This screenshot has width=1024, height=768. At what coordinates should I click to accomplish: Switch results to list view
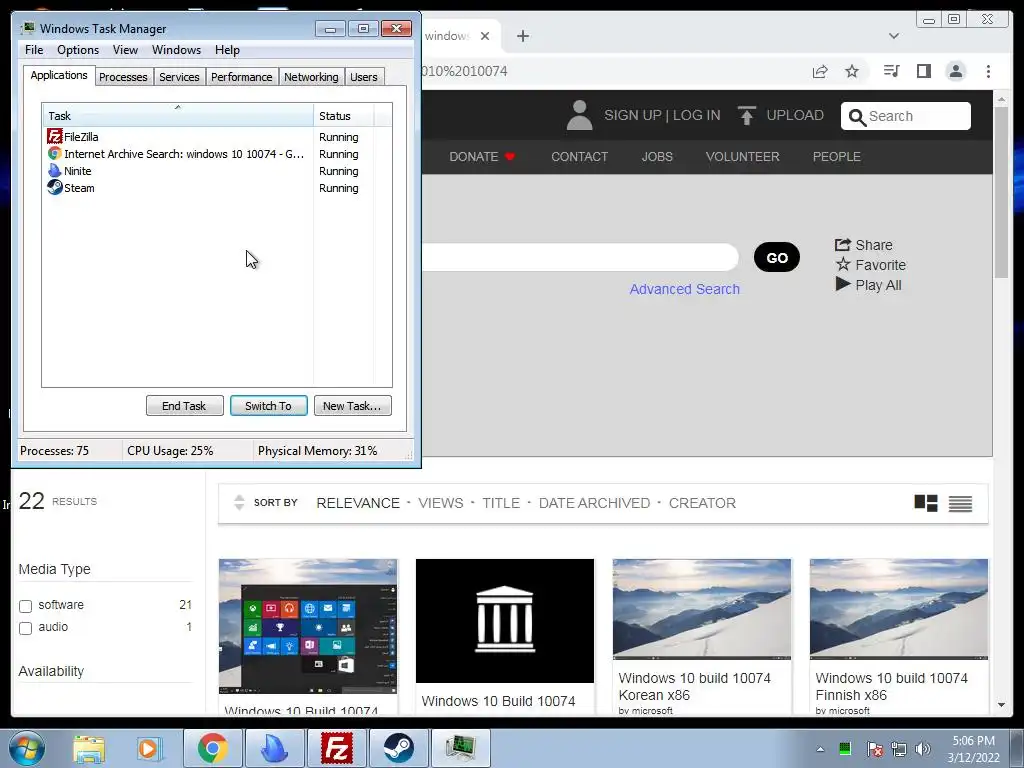pos(960,503)
